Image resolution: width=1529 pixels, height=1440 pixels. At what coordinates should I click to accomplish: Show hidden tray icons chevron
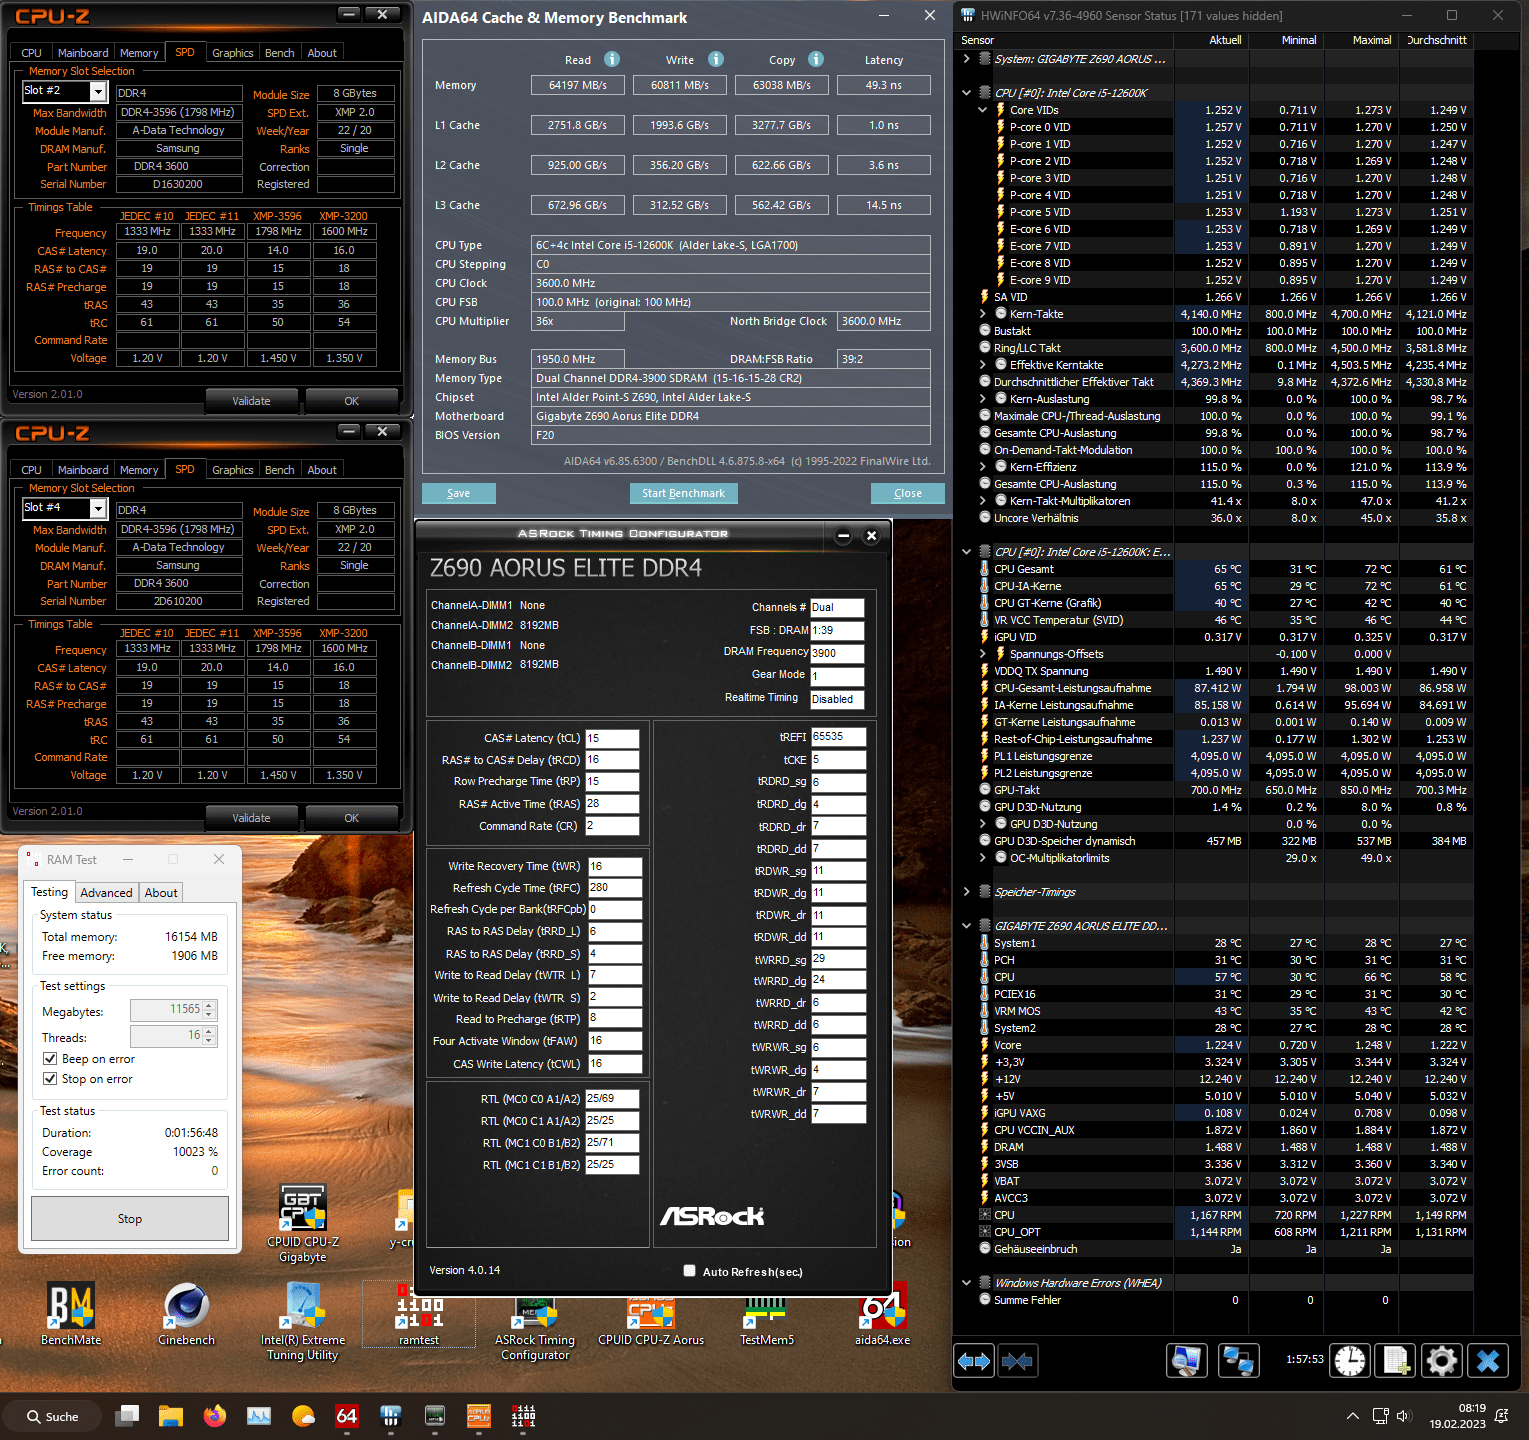tap(1353, 1416)
